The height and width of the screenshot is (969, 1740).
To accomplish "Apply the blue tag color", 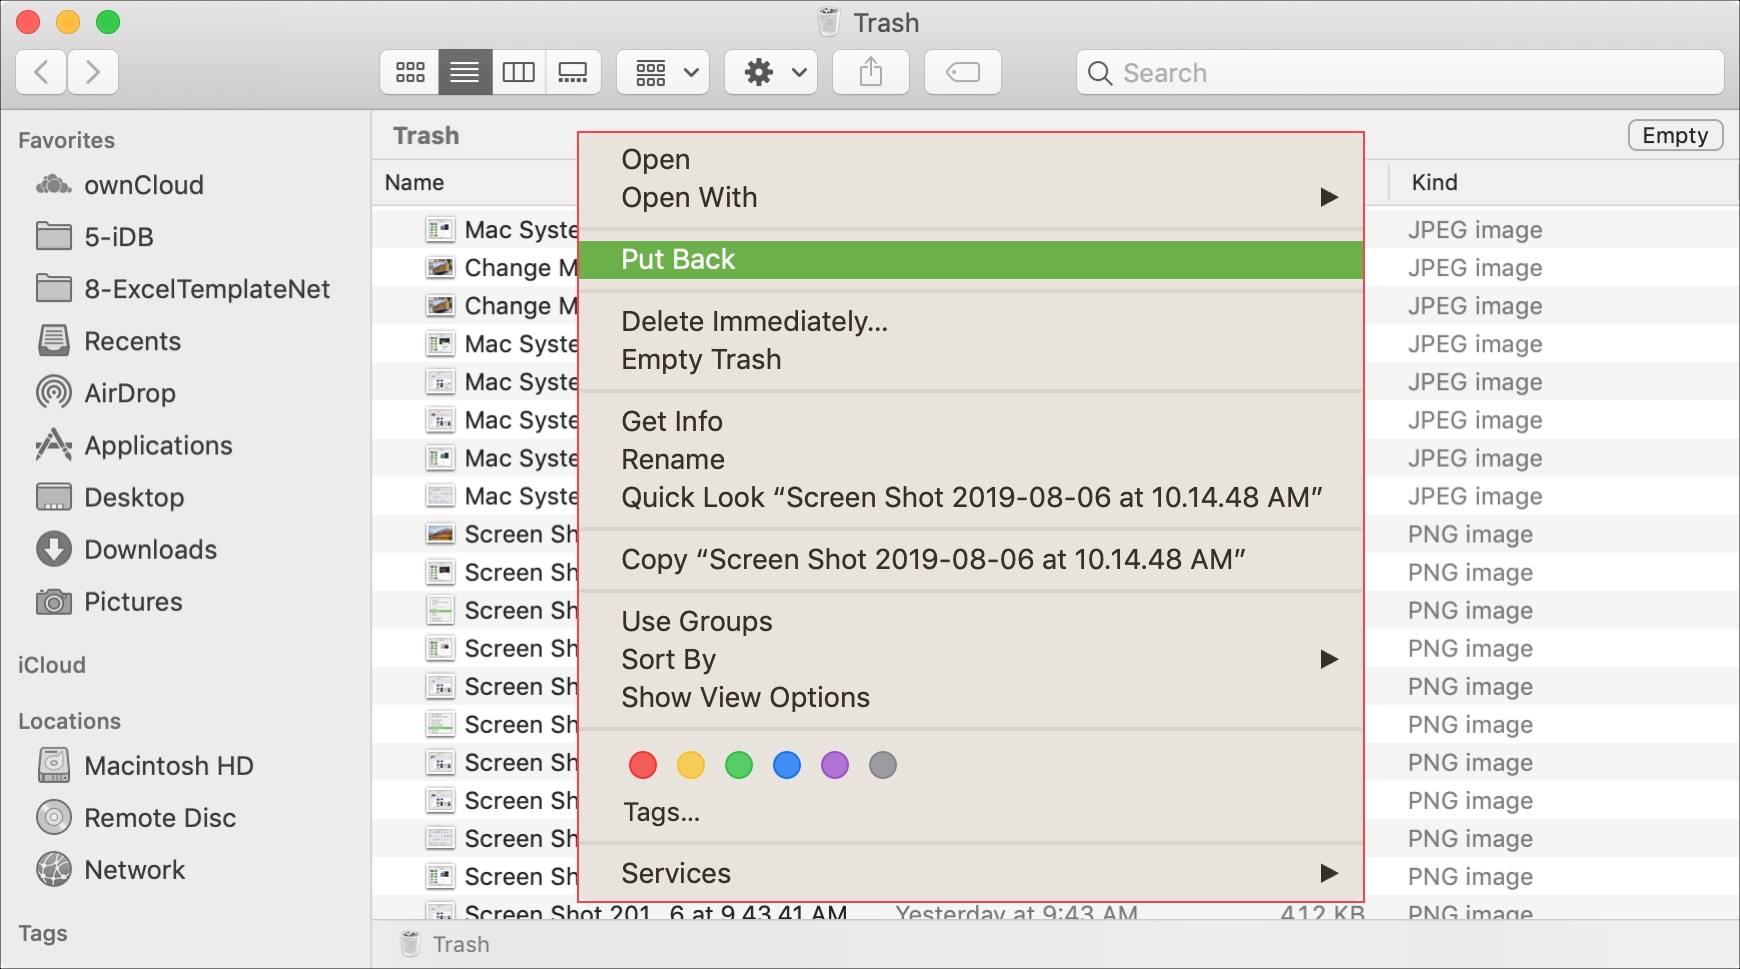I will click(x=787, y=765).
